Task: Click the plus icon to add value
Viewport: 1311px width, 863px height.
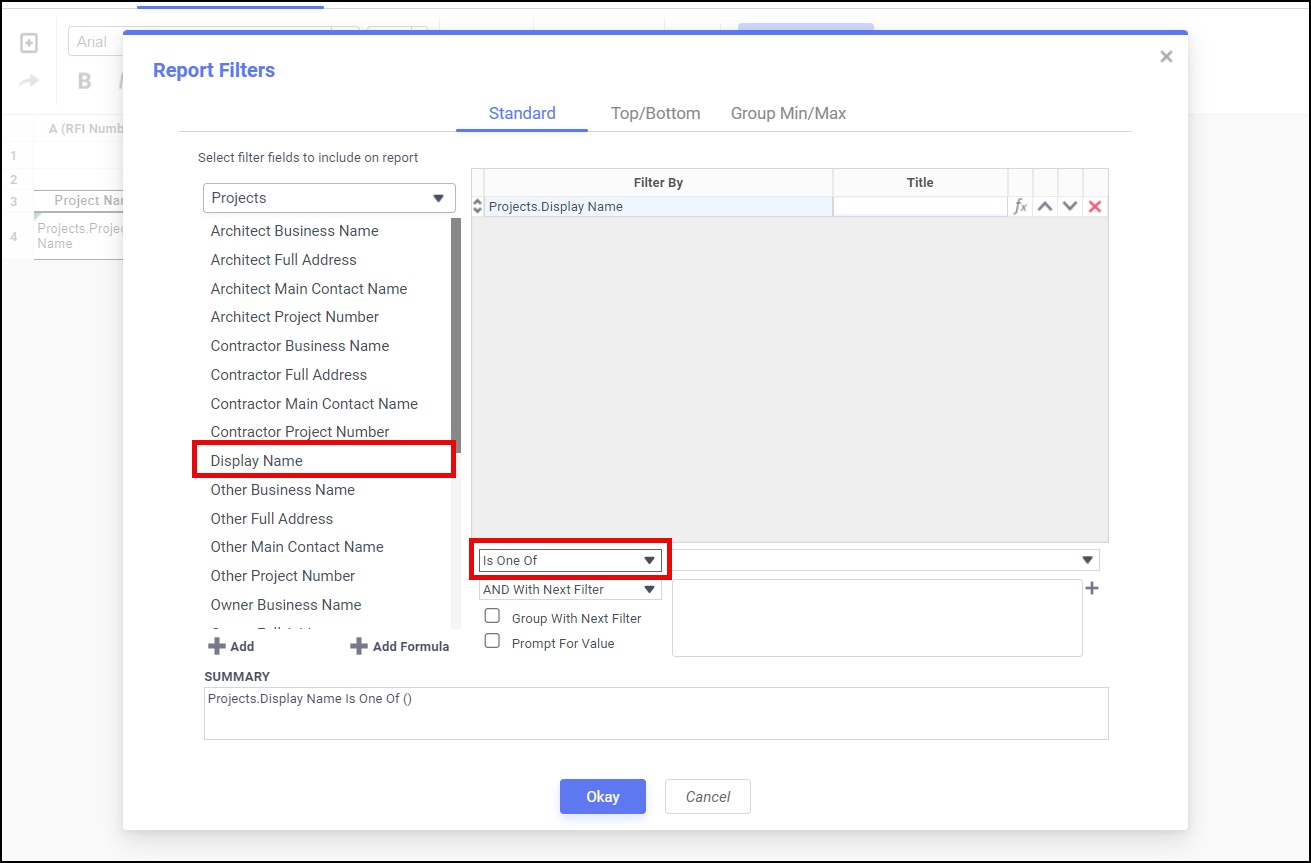Action: [x=1092, y=588]
